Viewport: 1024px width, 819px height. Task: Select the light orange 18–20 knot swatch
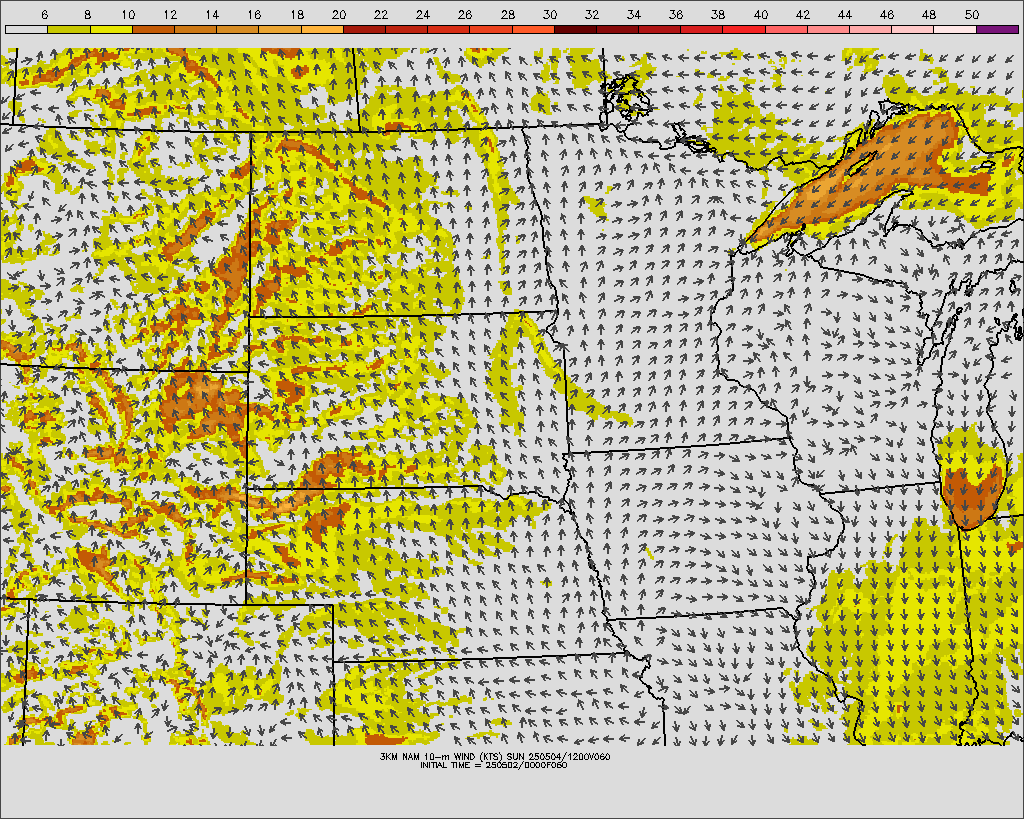(322, 29)
